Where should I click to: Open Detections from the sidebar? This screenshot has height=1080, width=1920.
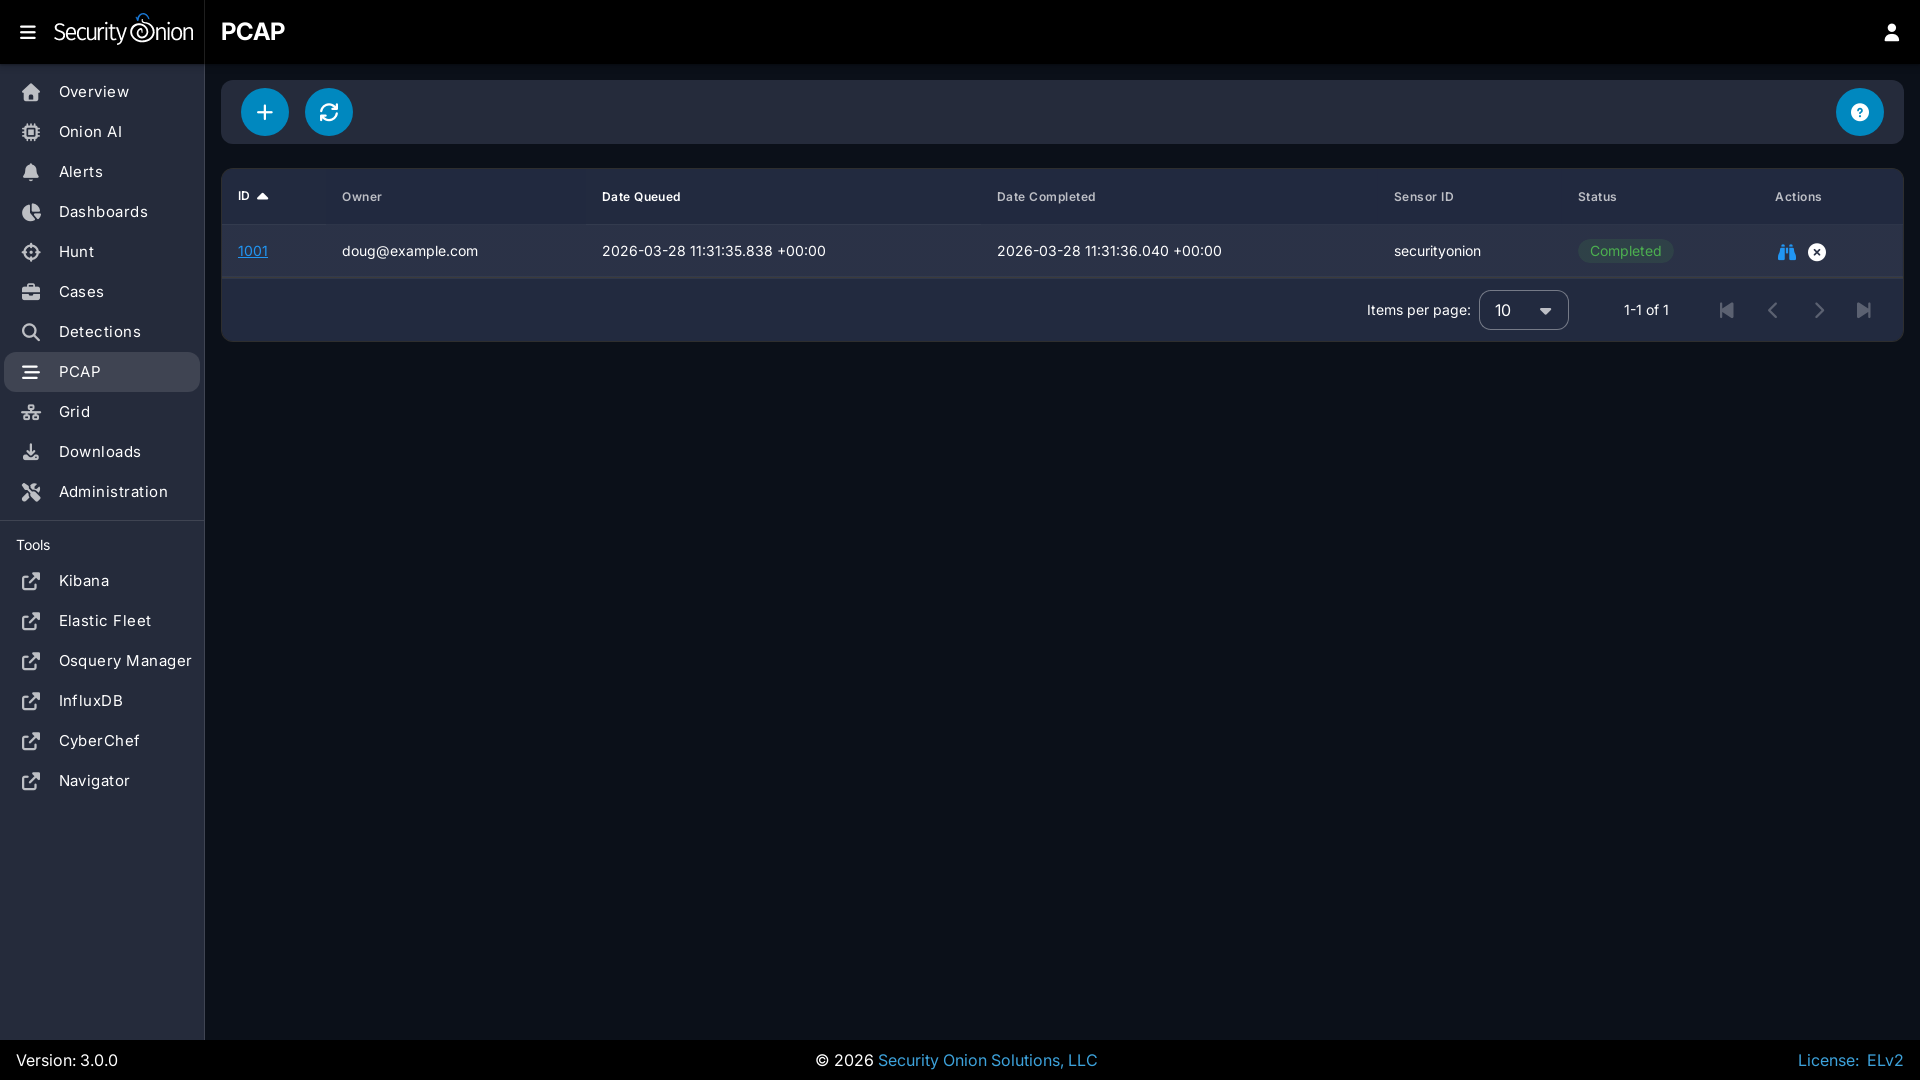point(99,332)
